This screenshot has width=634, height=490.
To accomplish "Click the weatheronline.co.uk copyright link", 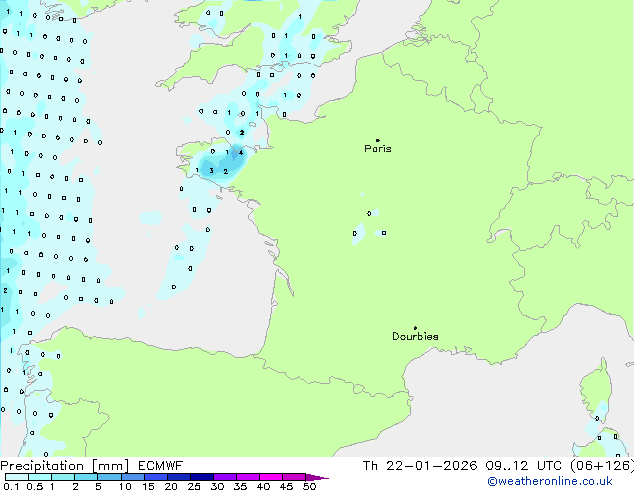I will [549, 481].
